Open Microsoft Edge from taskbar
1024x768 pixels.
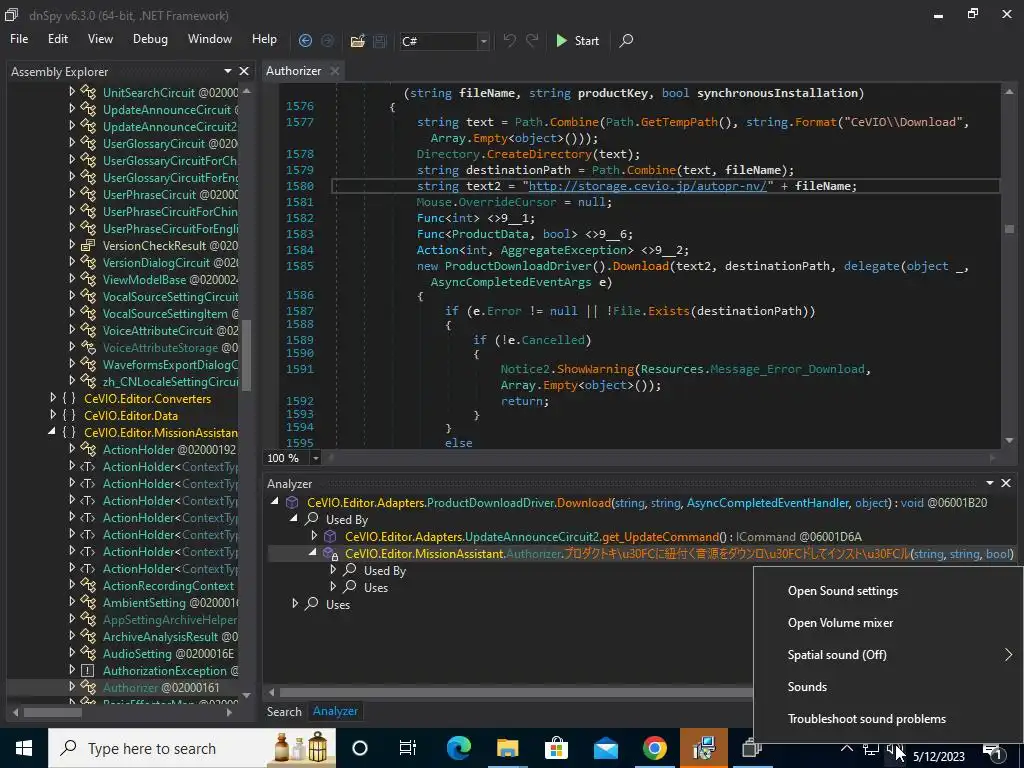[458, 748]
